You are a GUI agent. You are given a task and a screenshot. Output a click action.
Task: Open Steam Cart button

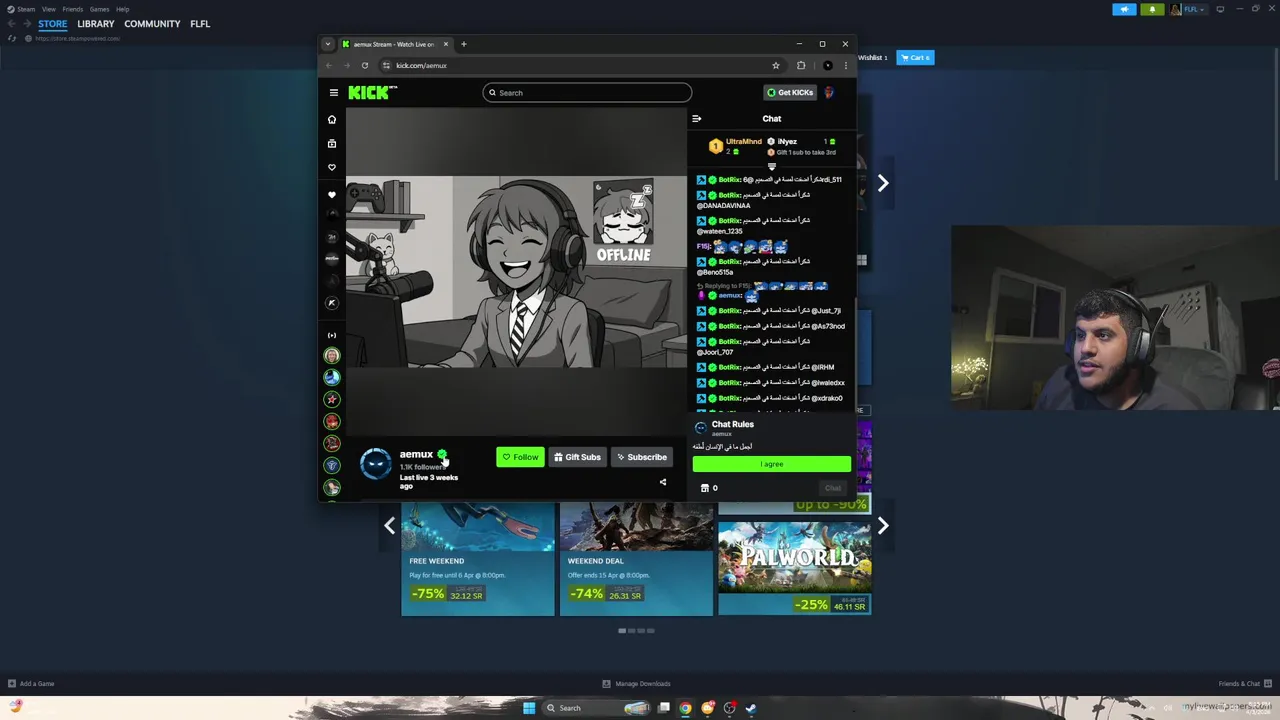pyautogui.click(x=915, y=57)
